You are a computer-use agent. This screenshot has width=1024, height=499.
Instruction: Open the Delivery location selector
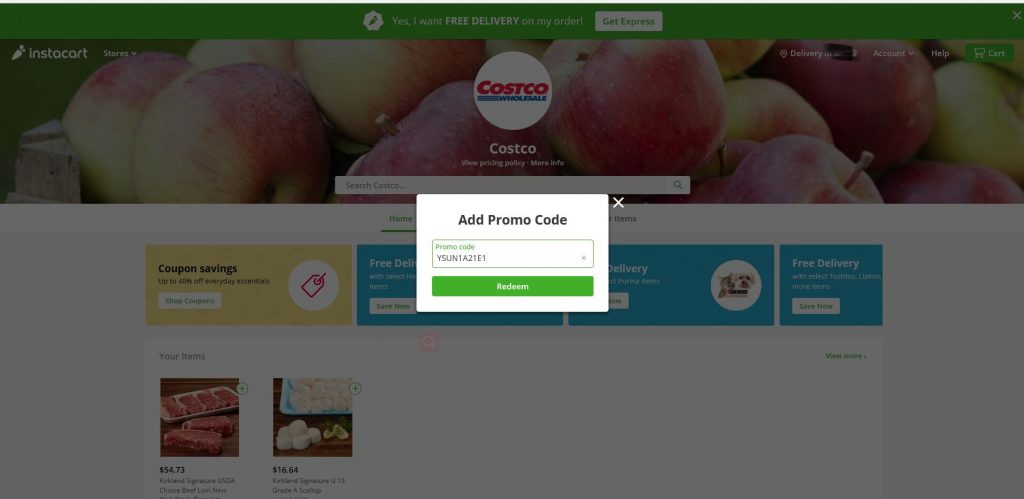818,53
